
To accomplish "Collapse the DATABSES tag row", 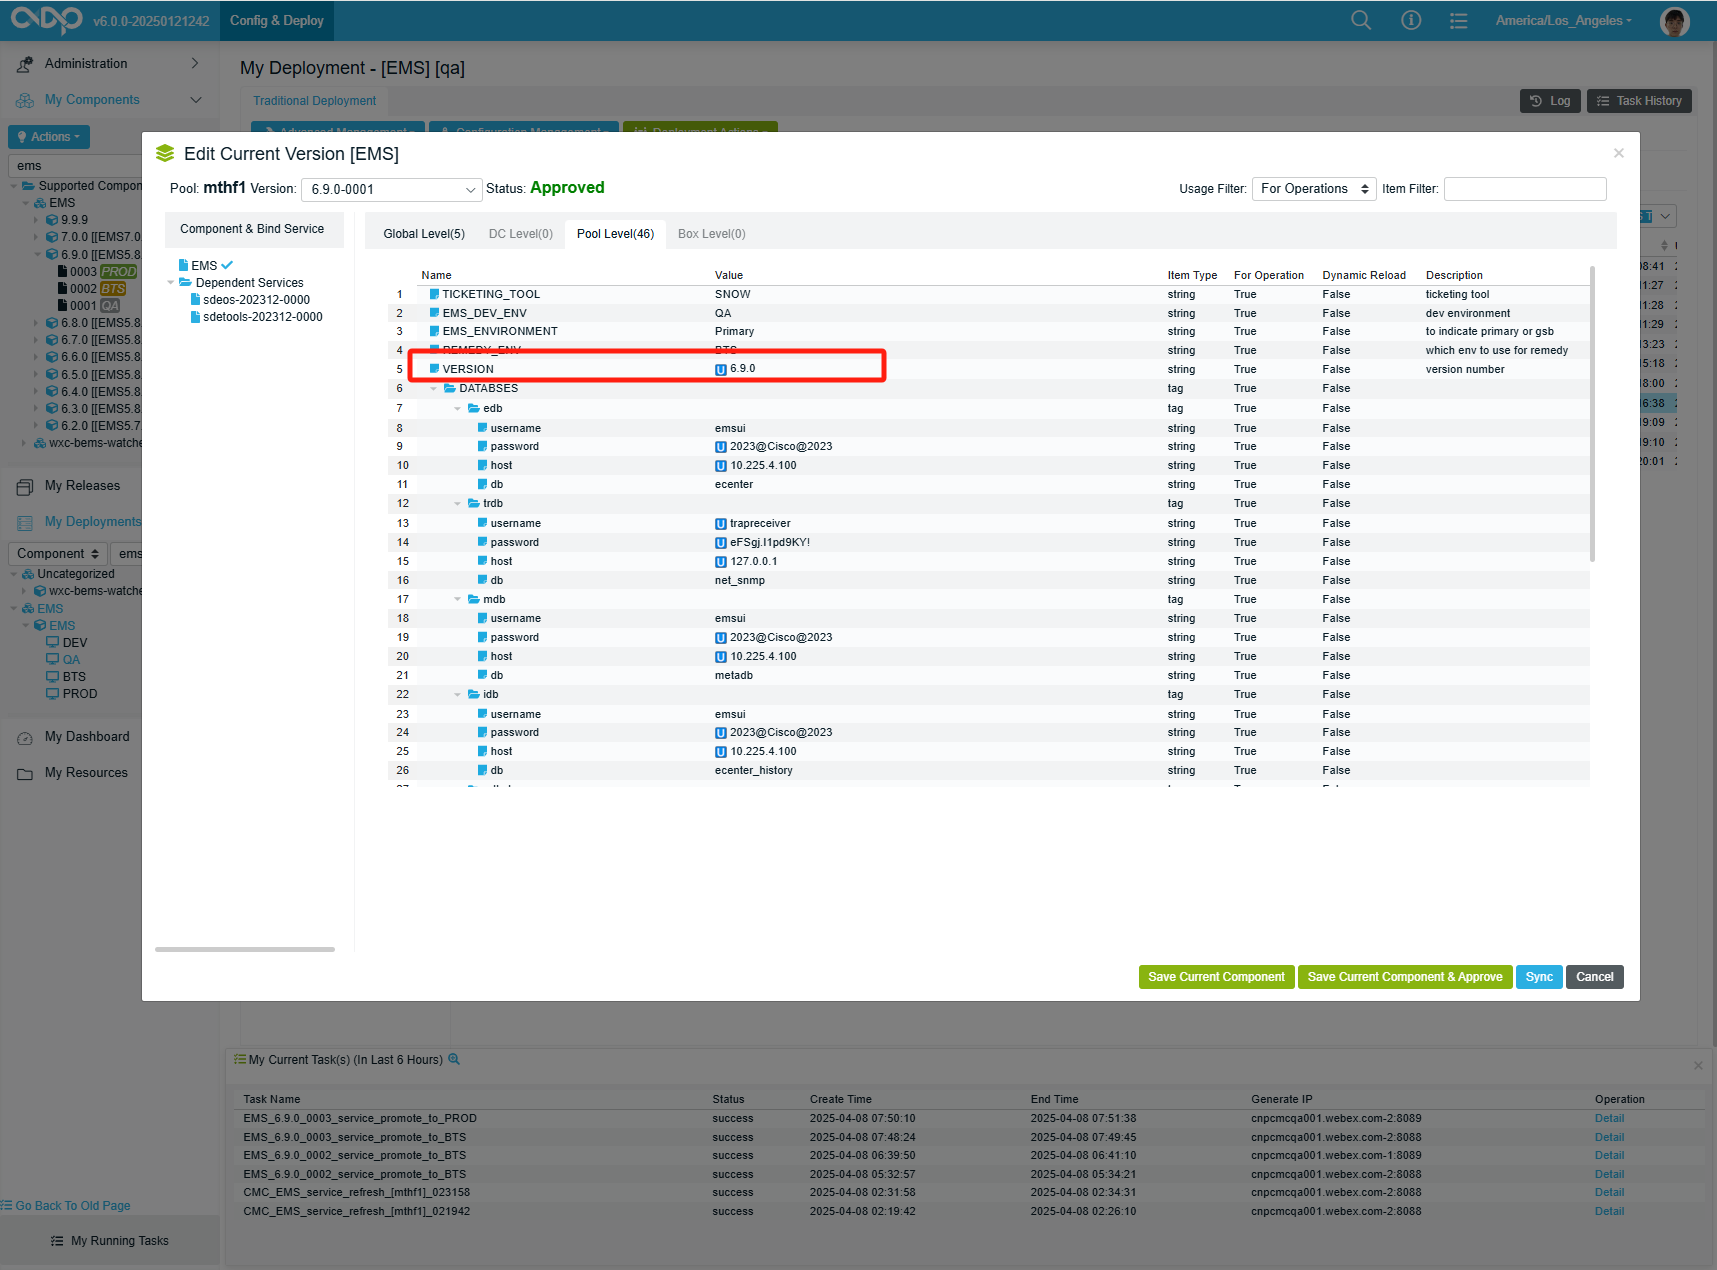I will (434, 388).
